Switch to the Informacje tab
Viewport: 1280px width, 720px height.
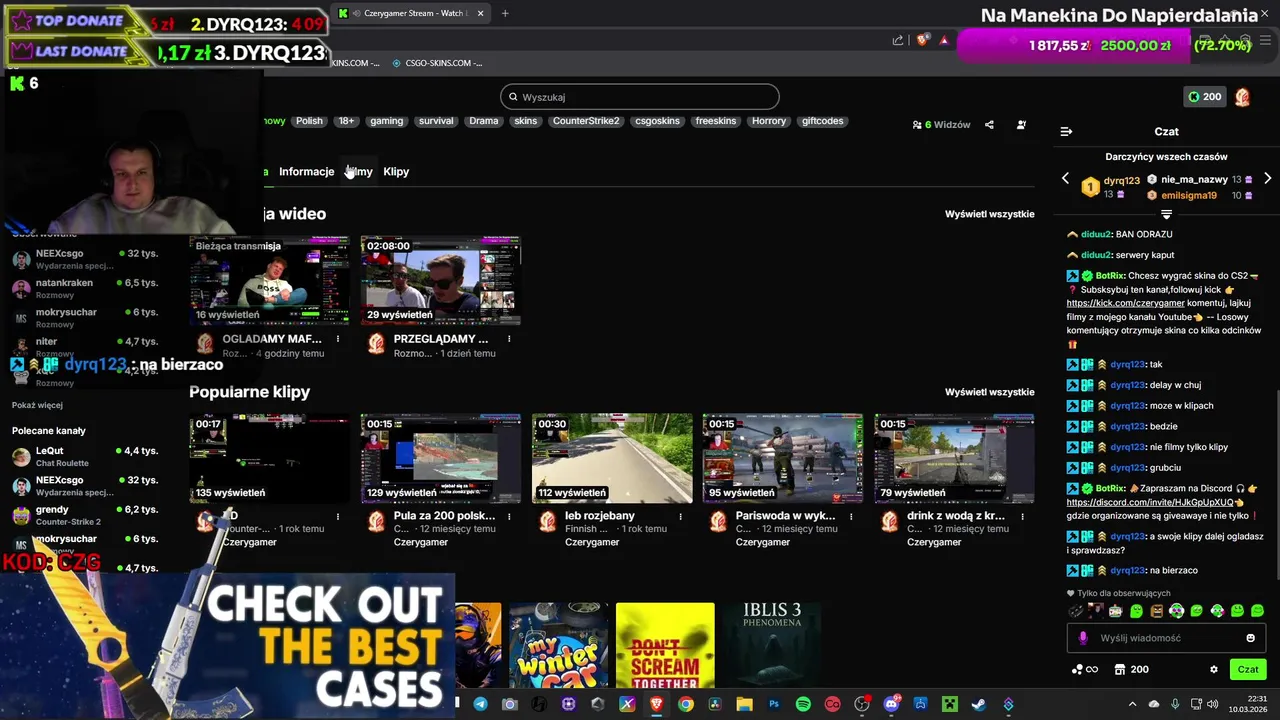click(306, 171)
